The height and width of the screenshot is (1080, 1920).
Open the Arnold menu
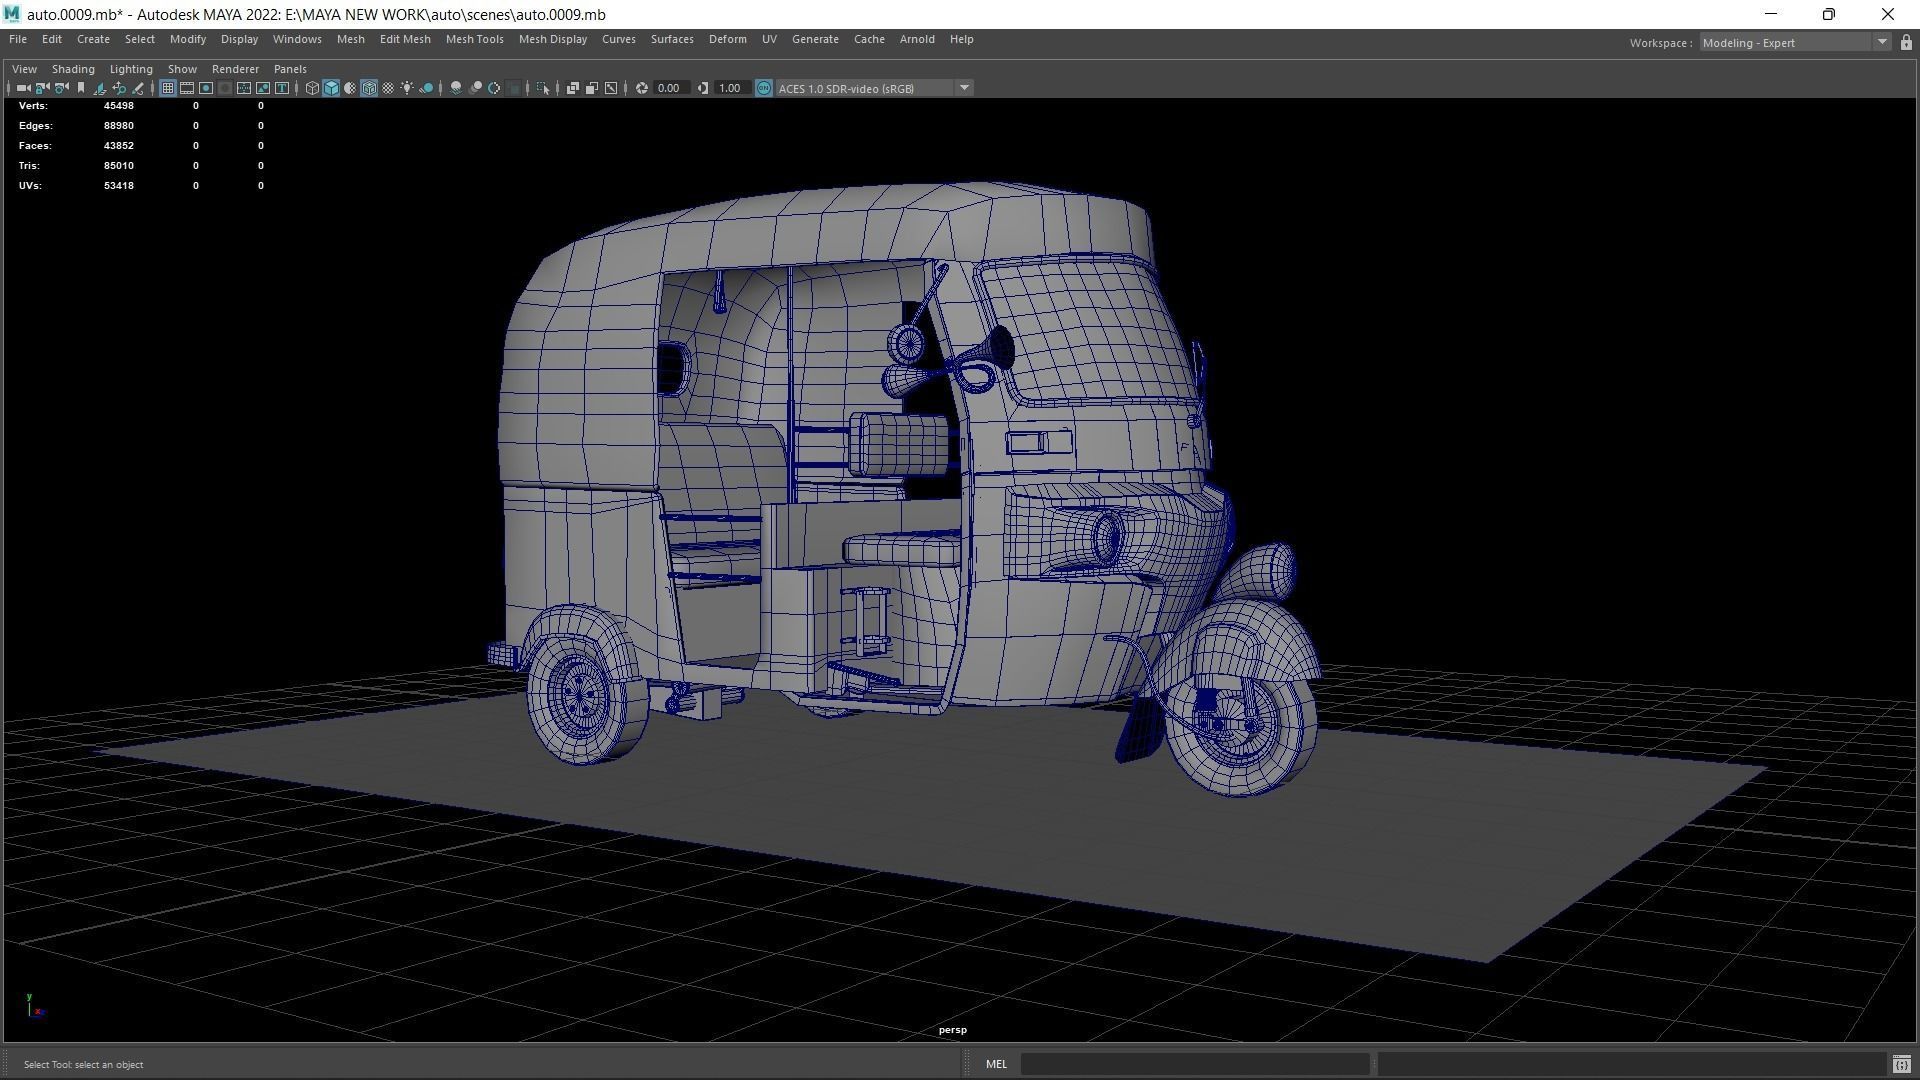point(917,39)
